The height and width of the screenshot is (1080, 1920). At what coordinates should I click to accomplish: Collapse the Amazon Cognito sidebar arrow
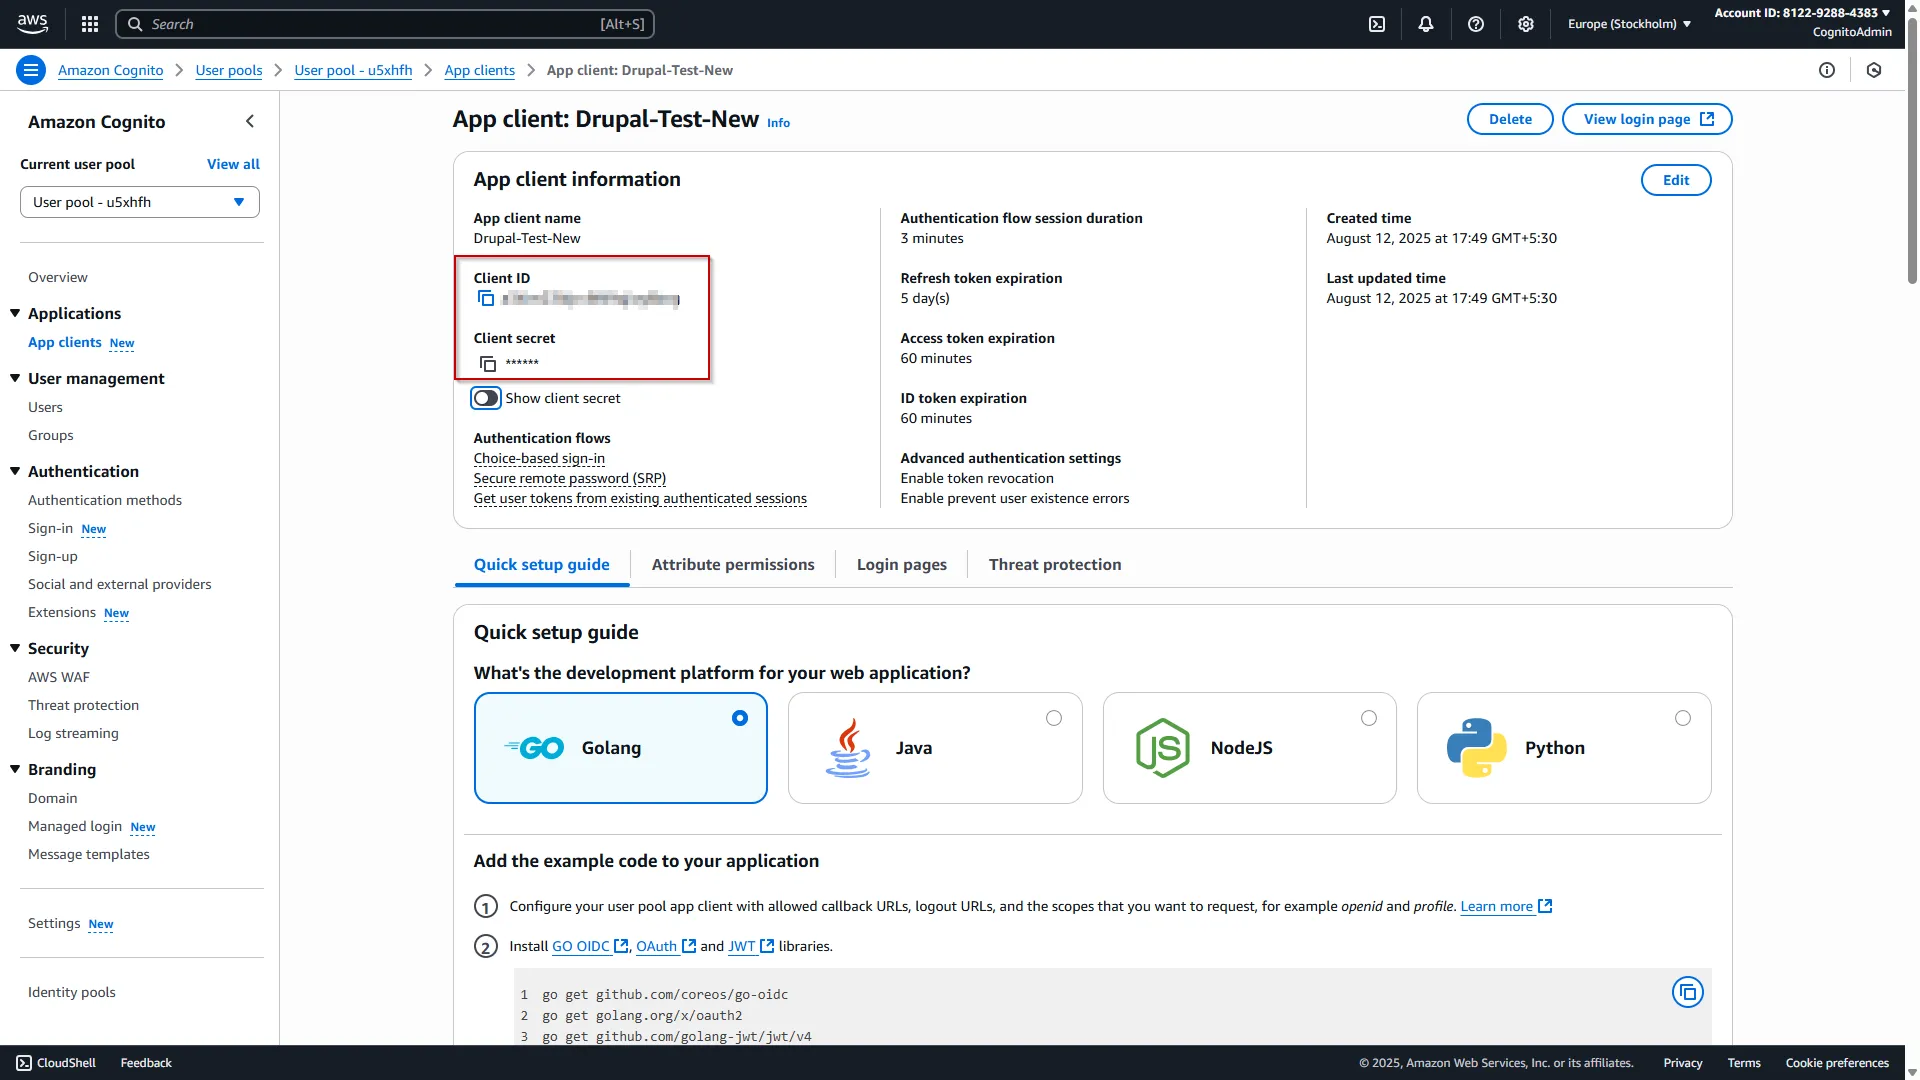(x=250, y=121)
